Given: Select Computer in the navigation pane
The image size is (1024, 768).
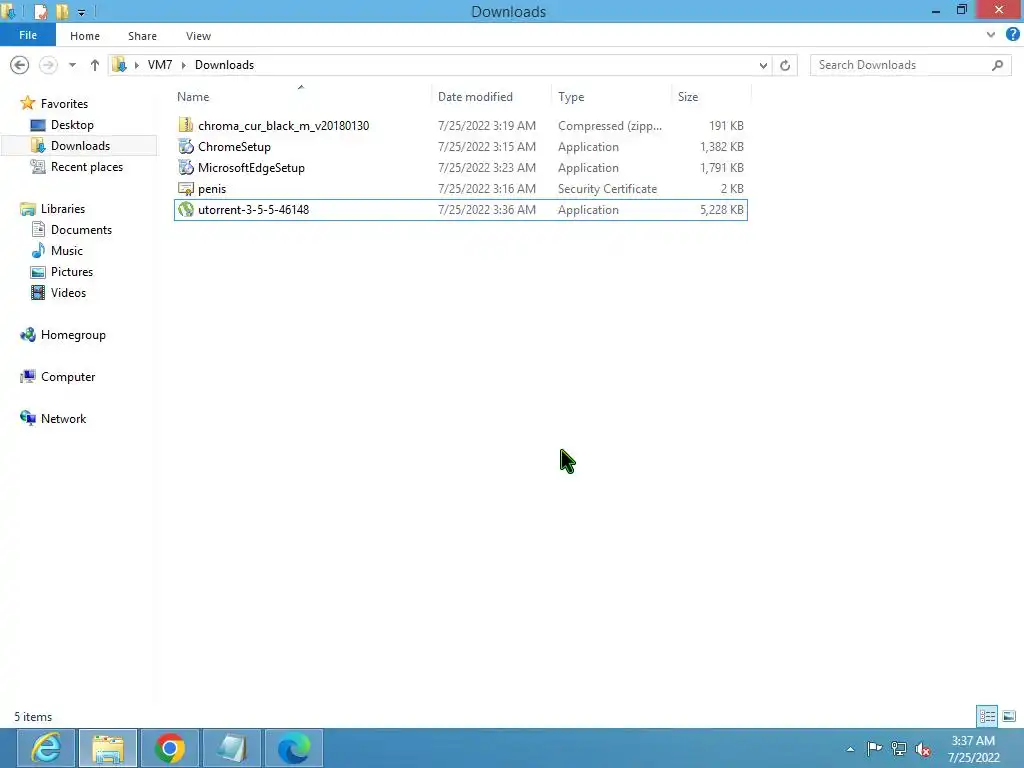Looking at the screenshot, I should pos(68,377).
